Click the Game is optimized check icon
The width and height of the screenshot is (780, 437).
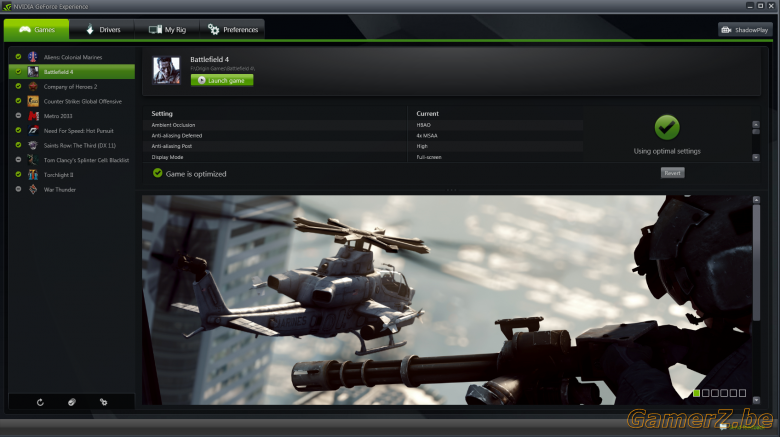click(158, 173)
